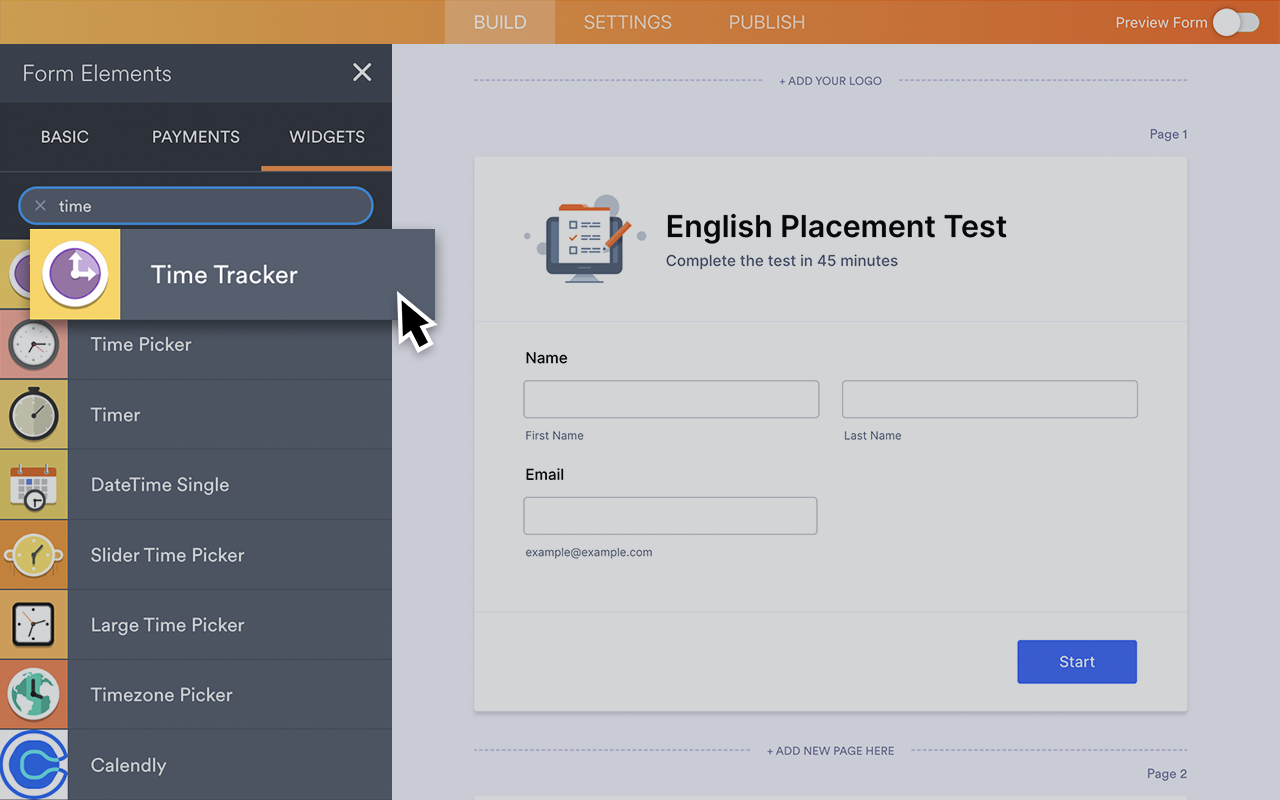1280x800 pixels.
Task: Click ADD YOUR LOGO link
Action: pos(830,80)
